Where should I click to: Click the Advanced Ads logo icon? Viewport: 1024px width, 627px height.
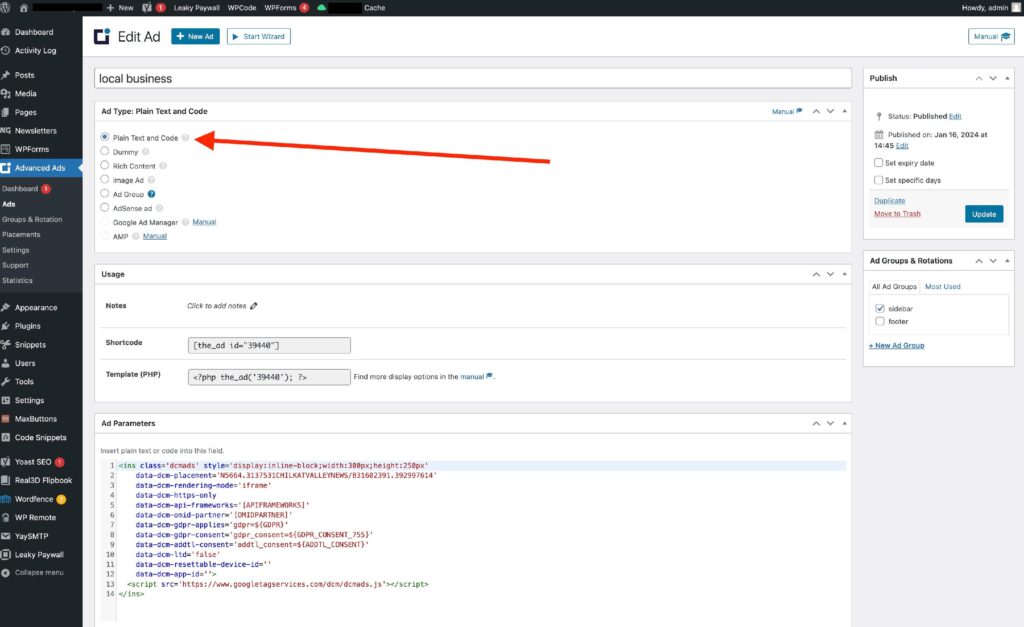[101, 36]
